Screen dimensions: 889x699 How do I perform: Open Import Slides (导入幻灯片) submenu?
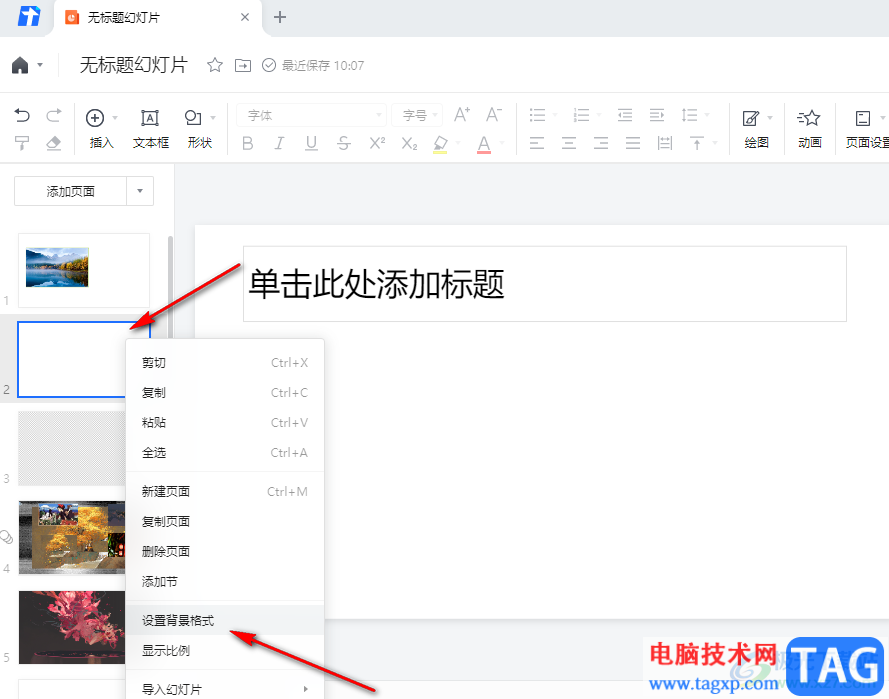coord(225,689)
